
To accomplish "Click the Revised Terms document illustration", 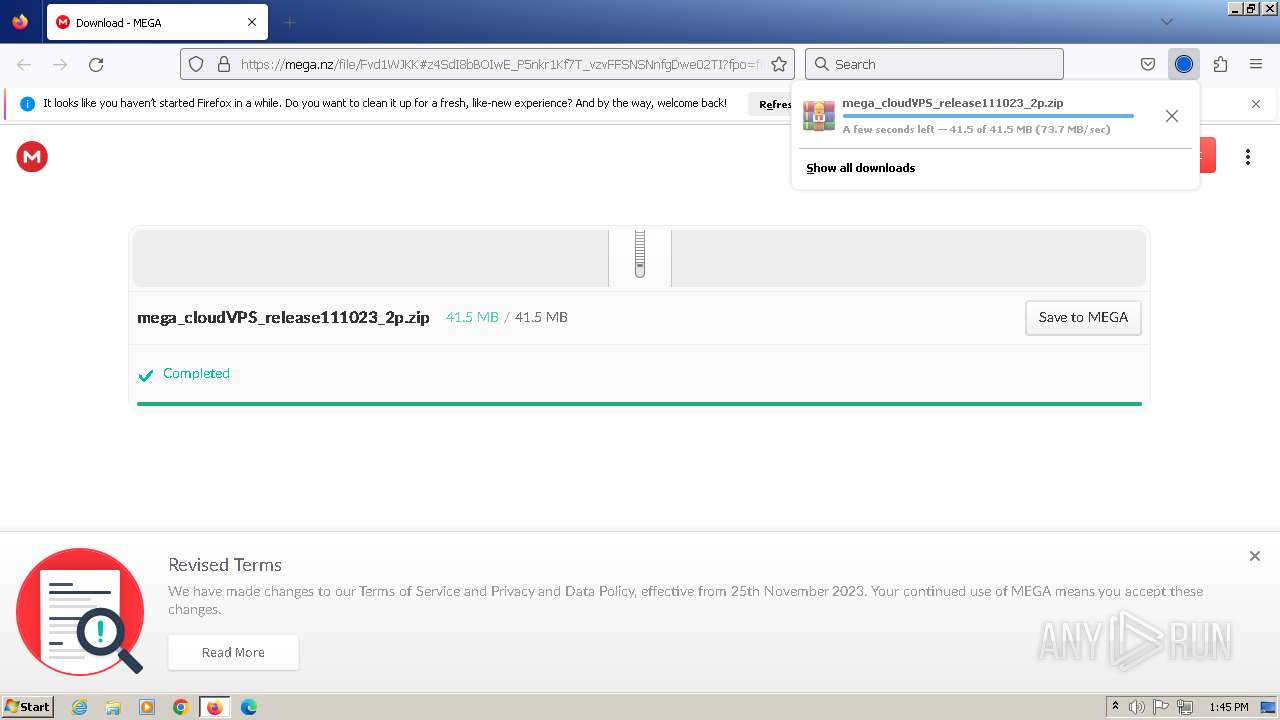I will click(80, 611).
